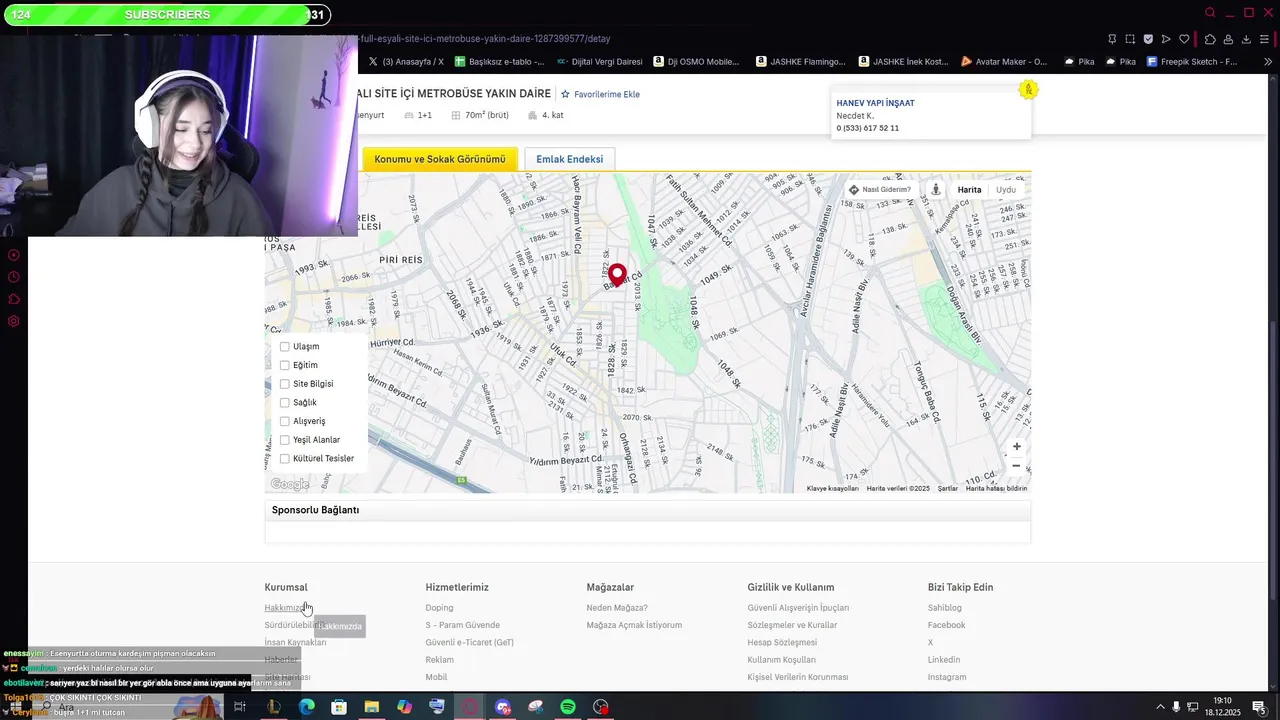Click the Nasıl Giderim? directions button
1280x720 pixels.
[881, 190]
